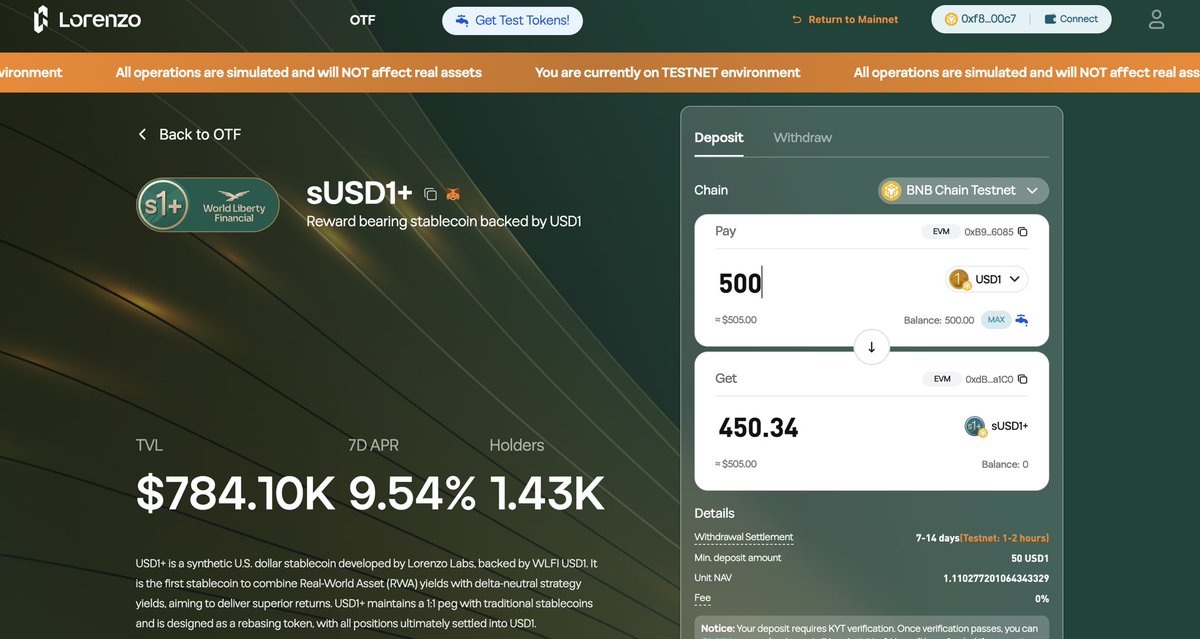Go Back to OTF

189,134
